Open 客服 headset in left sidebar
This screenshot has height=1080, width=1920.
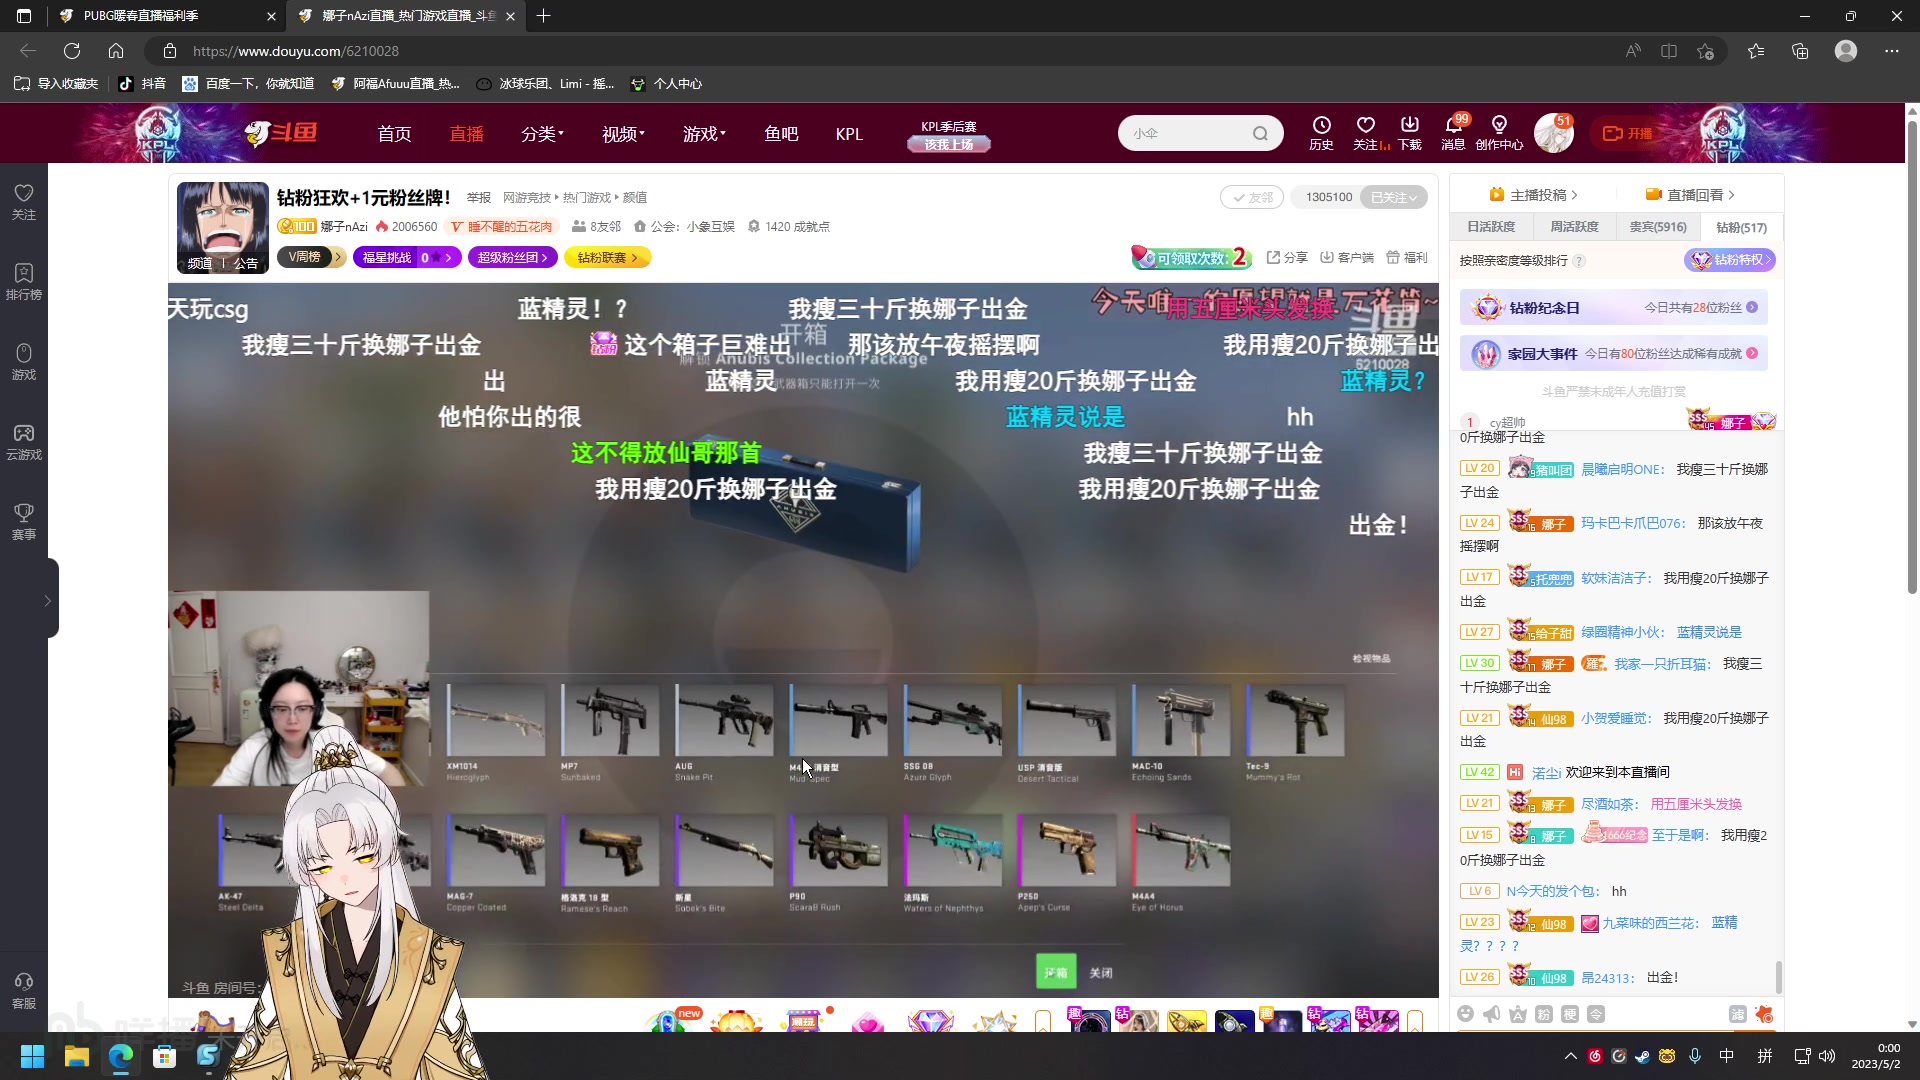point(24,990)
